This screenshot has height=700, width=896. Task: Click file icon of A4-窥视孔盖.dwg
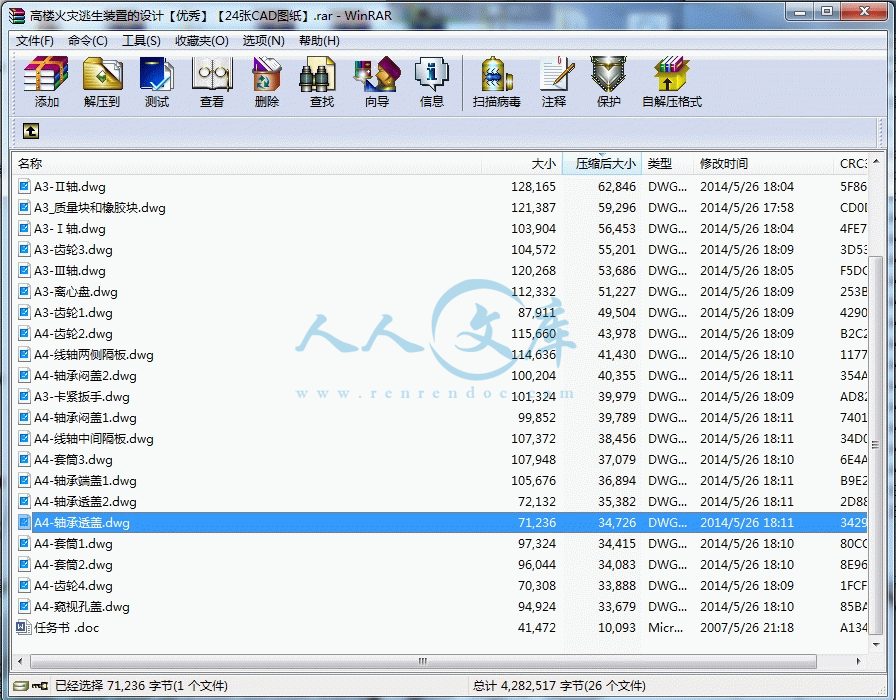tap(24, 606)
